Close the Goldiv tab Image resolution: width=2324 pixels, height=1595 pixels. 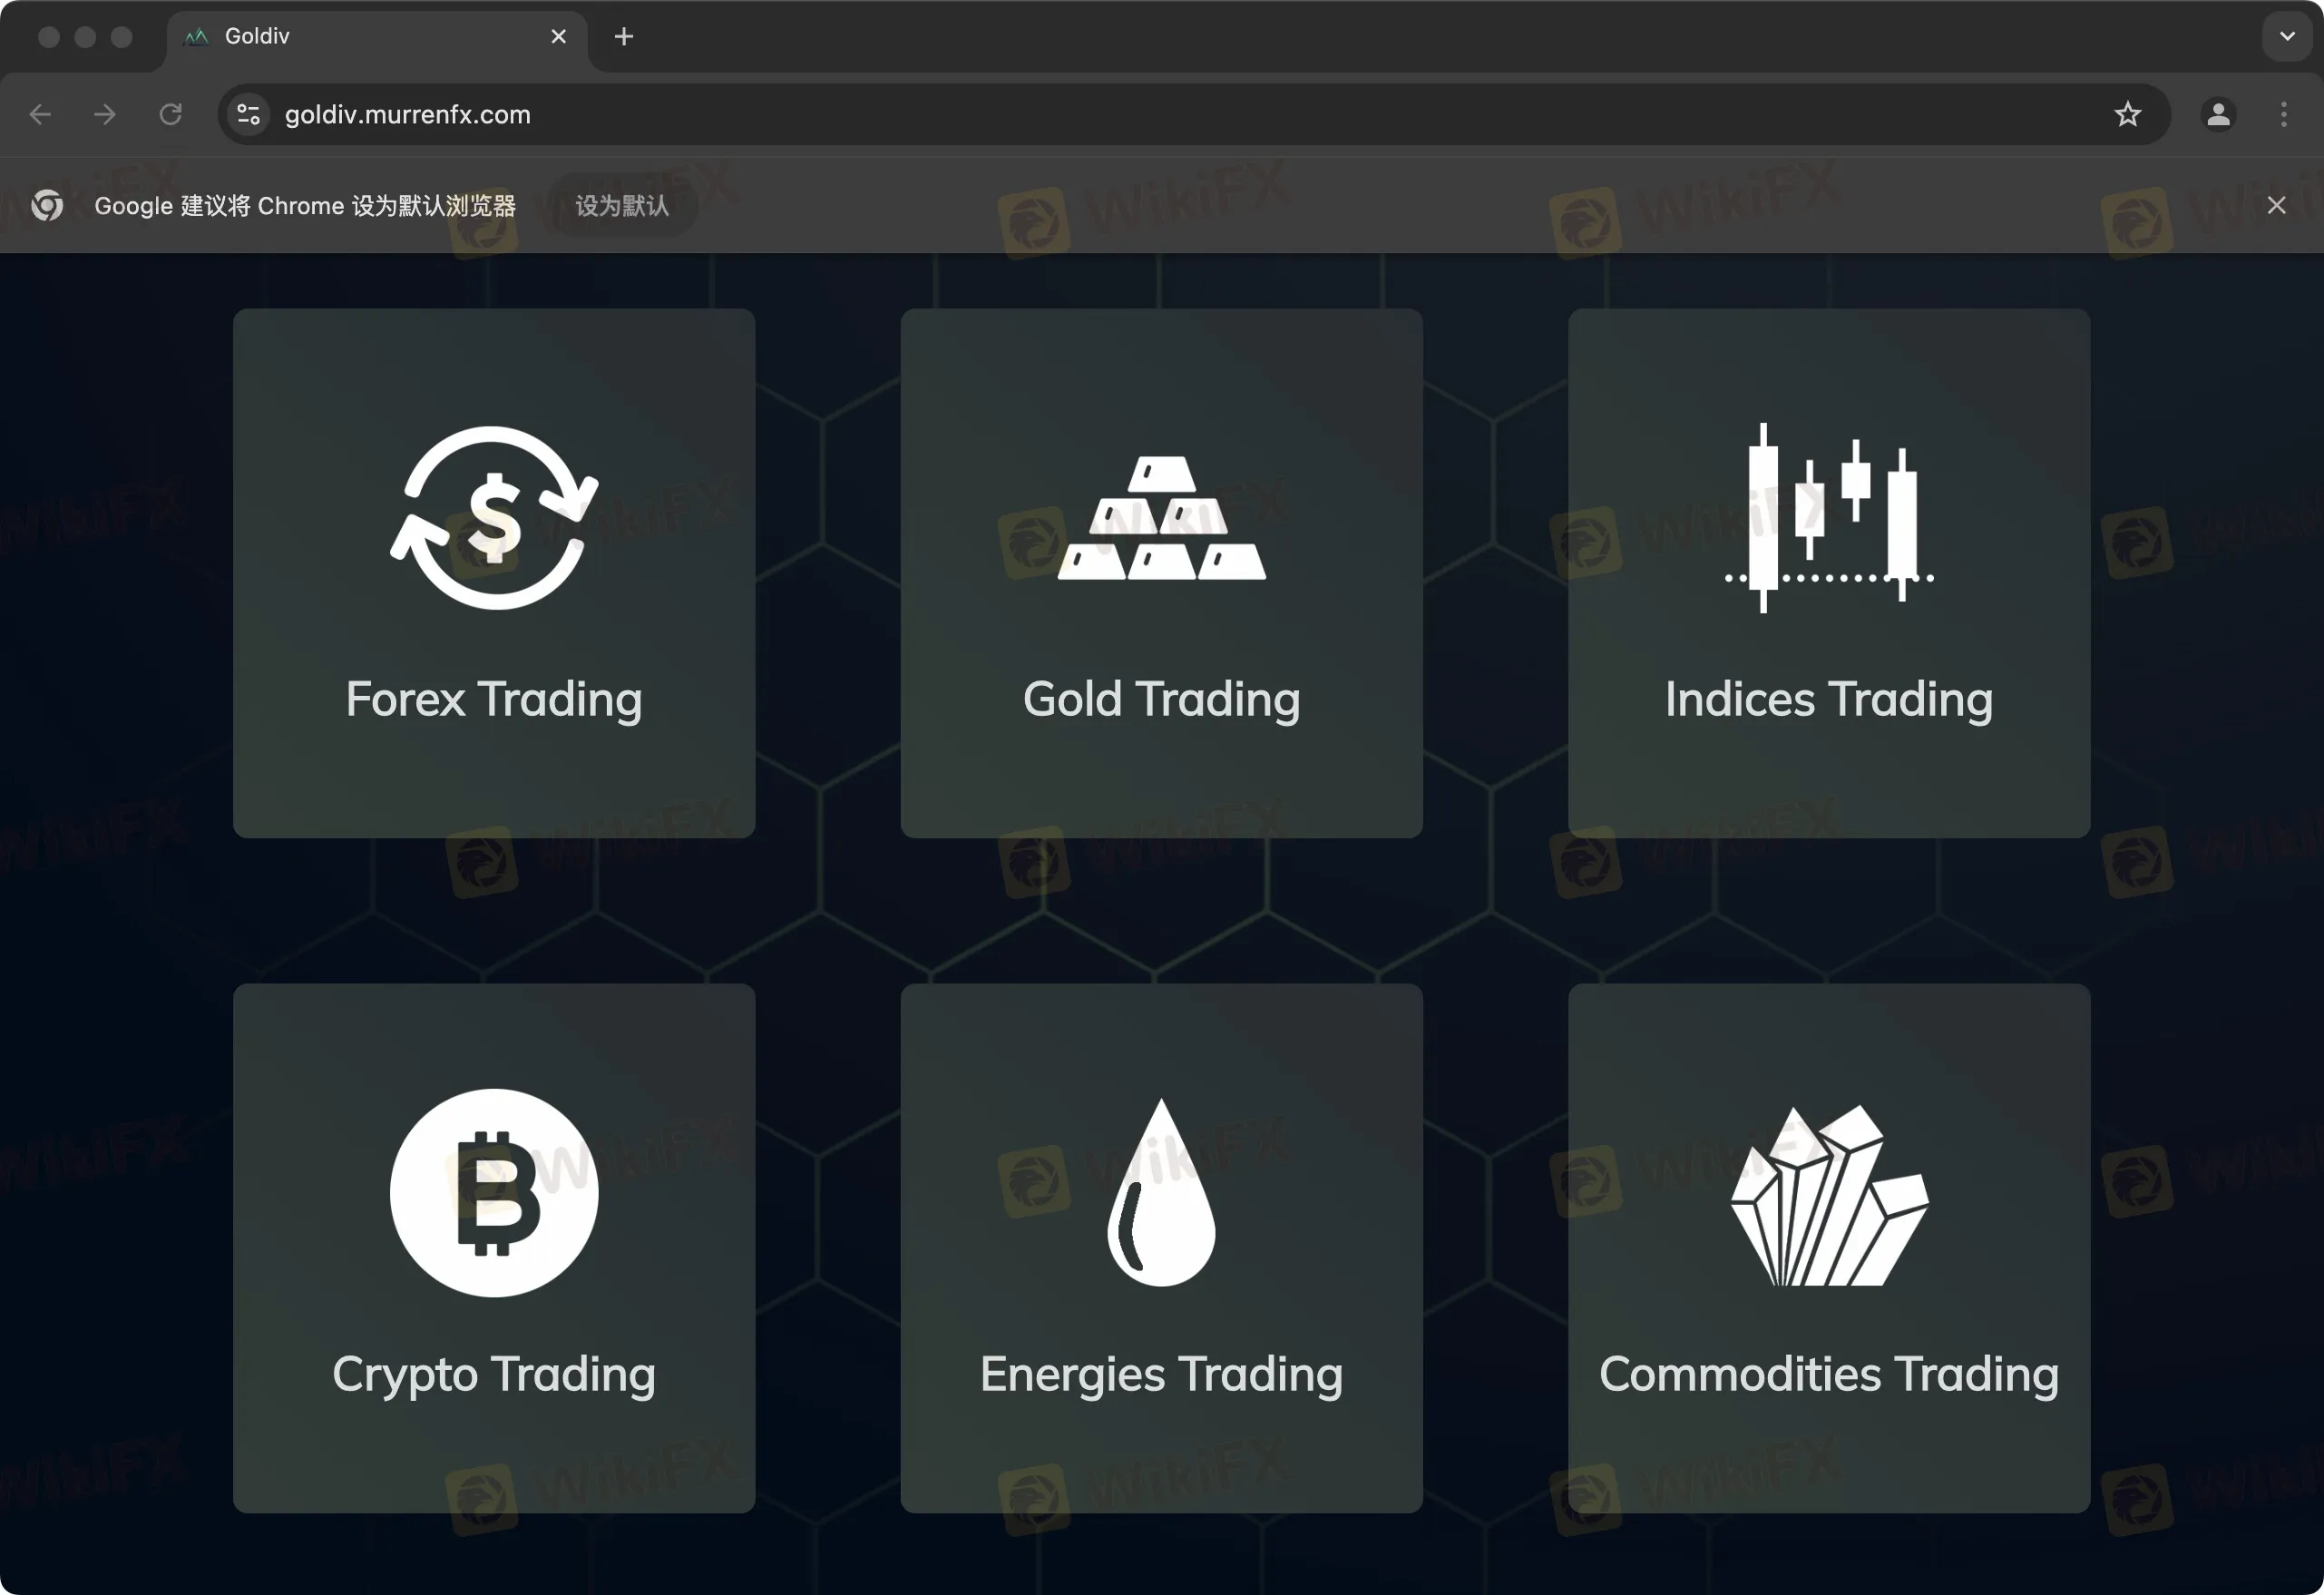[x=558, y=37]
